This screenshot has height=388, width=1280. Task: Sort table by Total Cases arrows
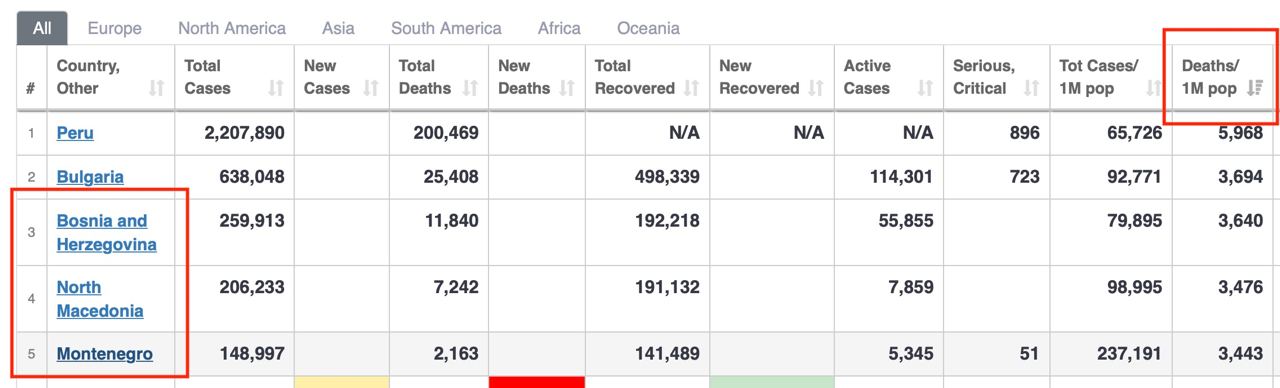tap(276, 89)
